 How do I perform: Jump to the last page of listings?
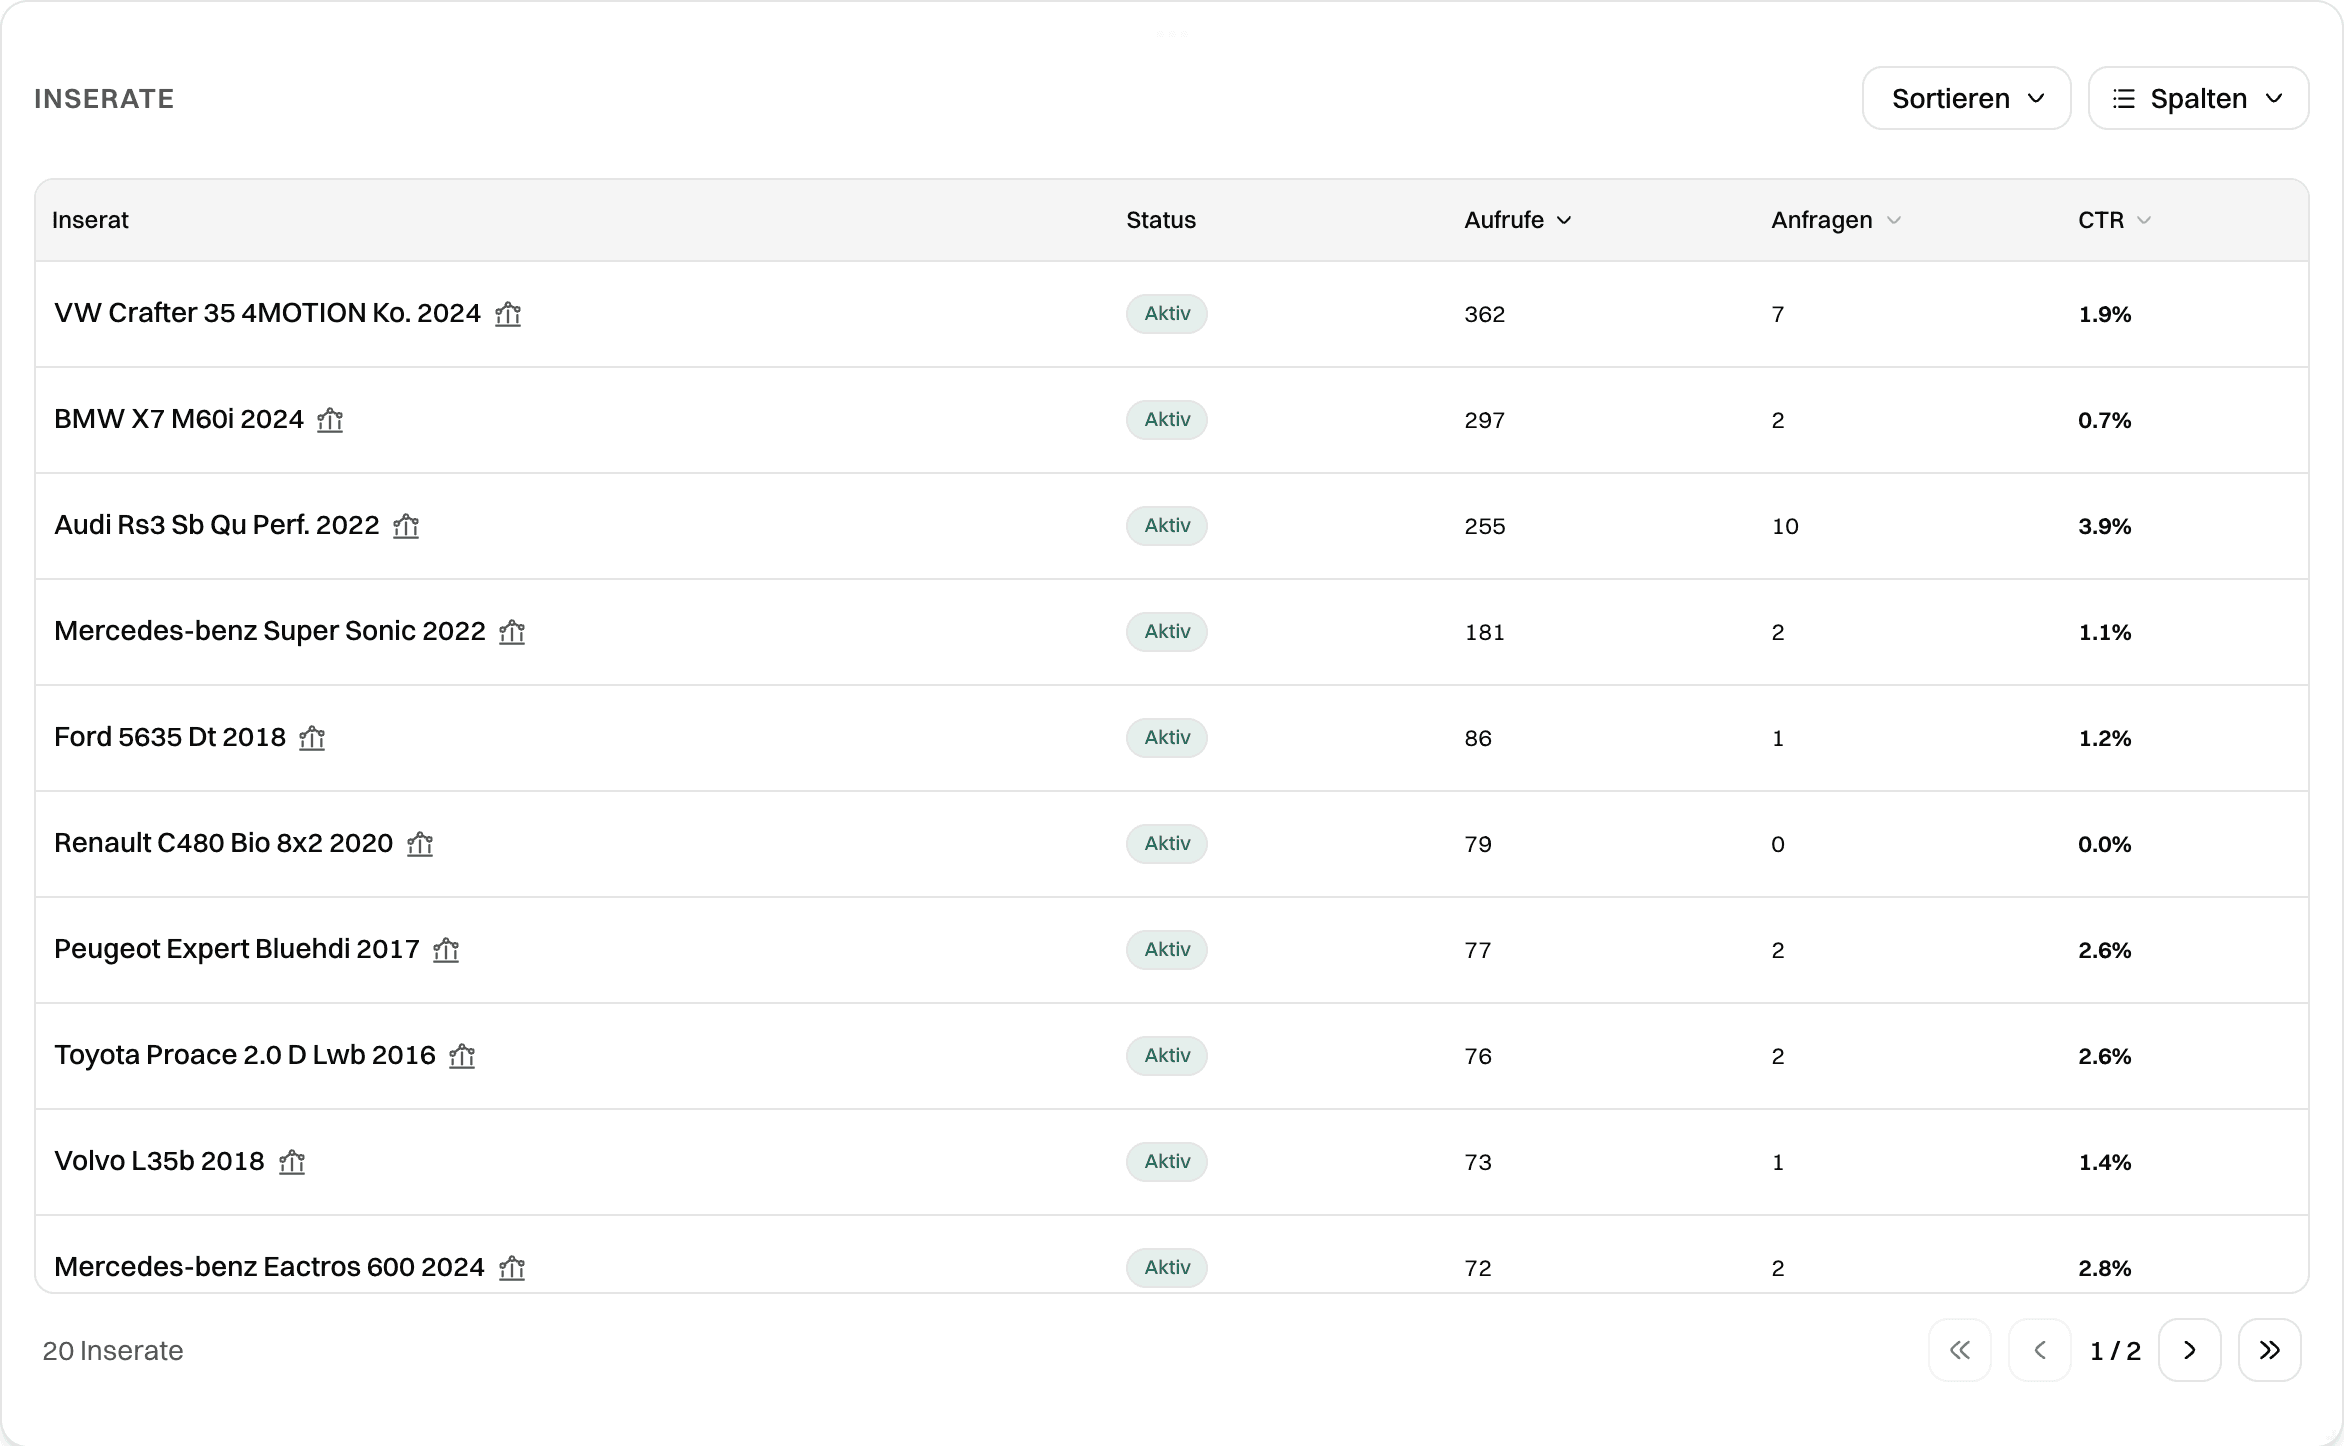[2270, 1350]
